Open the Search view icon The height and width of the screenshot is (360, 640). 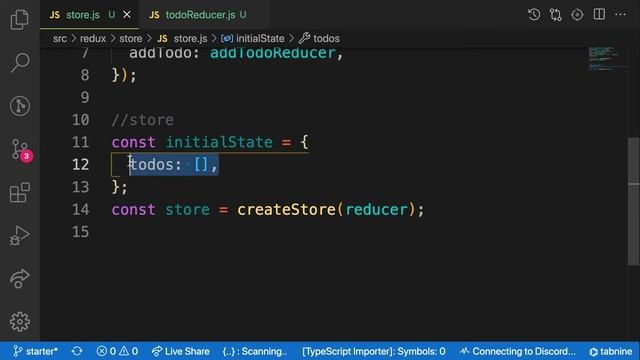[x=20, y=62]
